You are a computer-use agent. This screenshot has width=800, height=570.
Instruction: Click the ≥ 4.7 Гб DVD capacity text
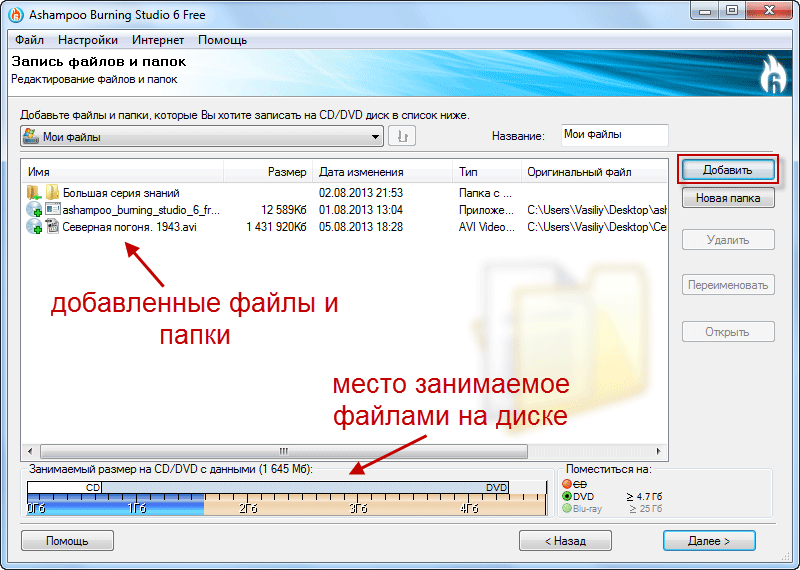(644, 496)
